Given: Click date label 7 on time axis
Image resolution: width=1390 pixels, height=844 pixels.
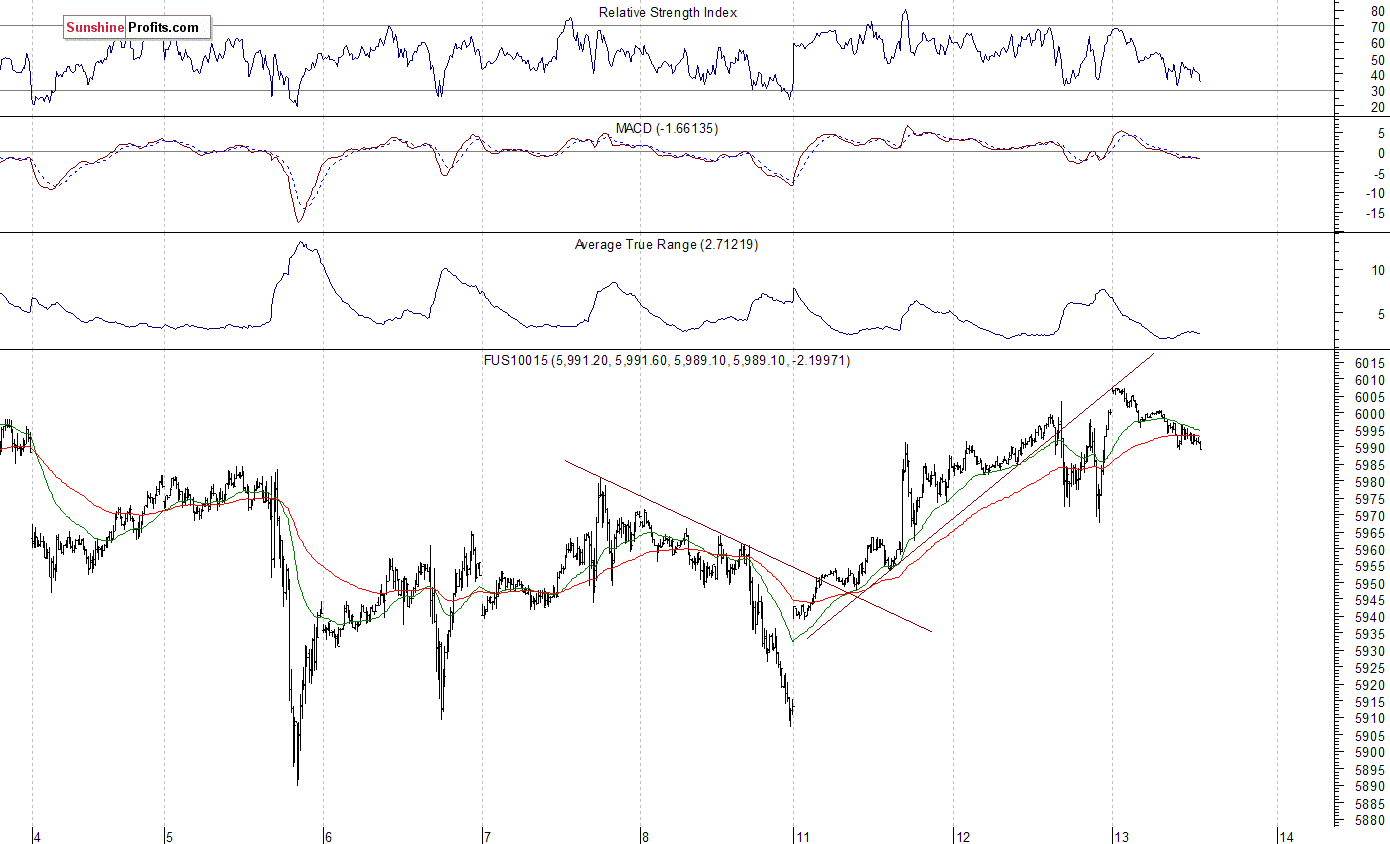Looking at the screenshot, I should pos(487,836).
